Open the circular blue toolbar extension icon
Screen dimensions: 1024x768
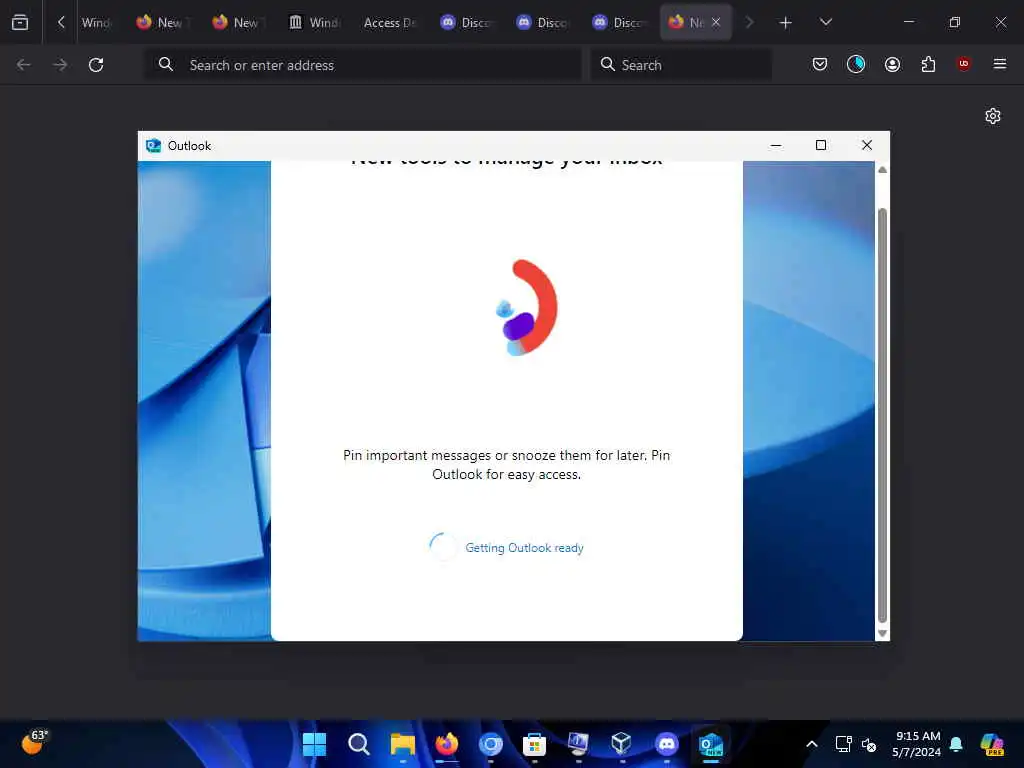click(x=856, y=64)
